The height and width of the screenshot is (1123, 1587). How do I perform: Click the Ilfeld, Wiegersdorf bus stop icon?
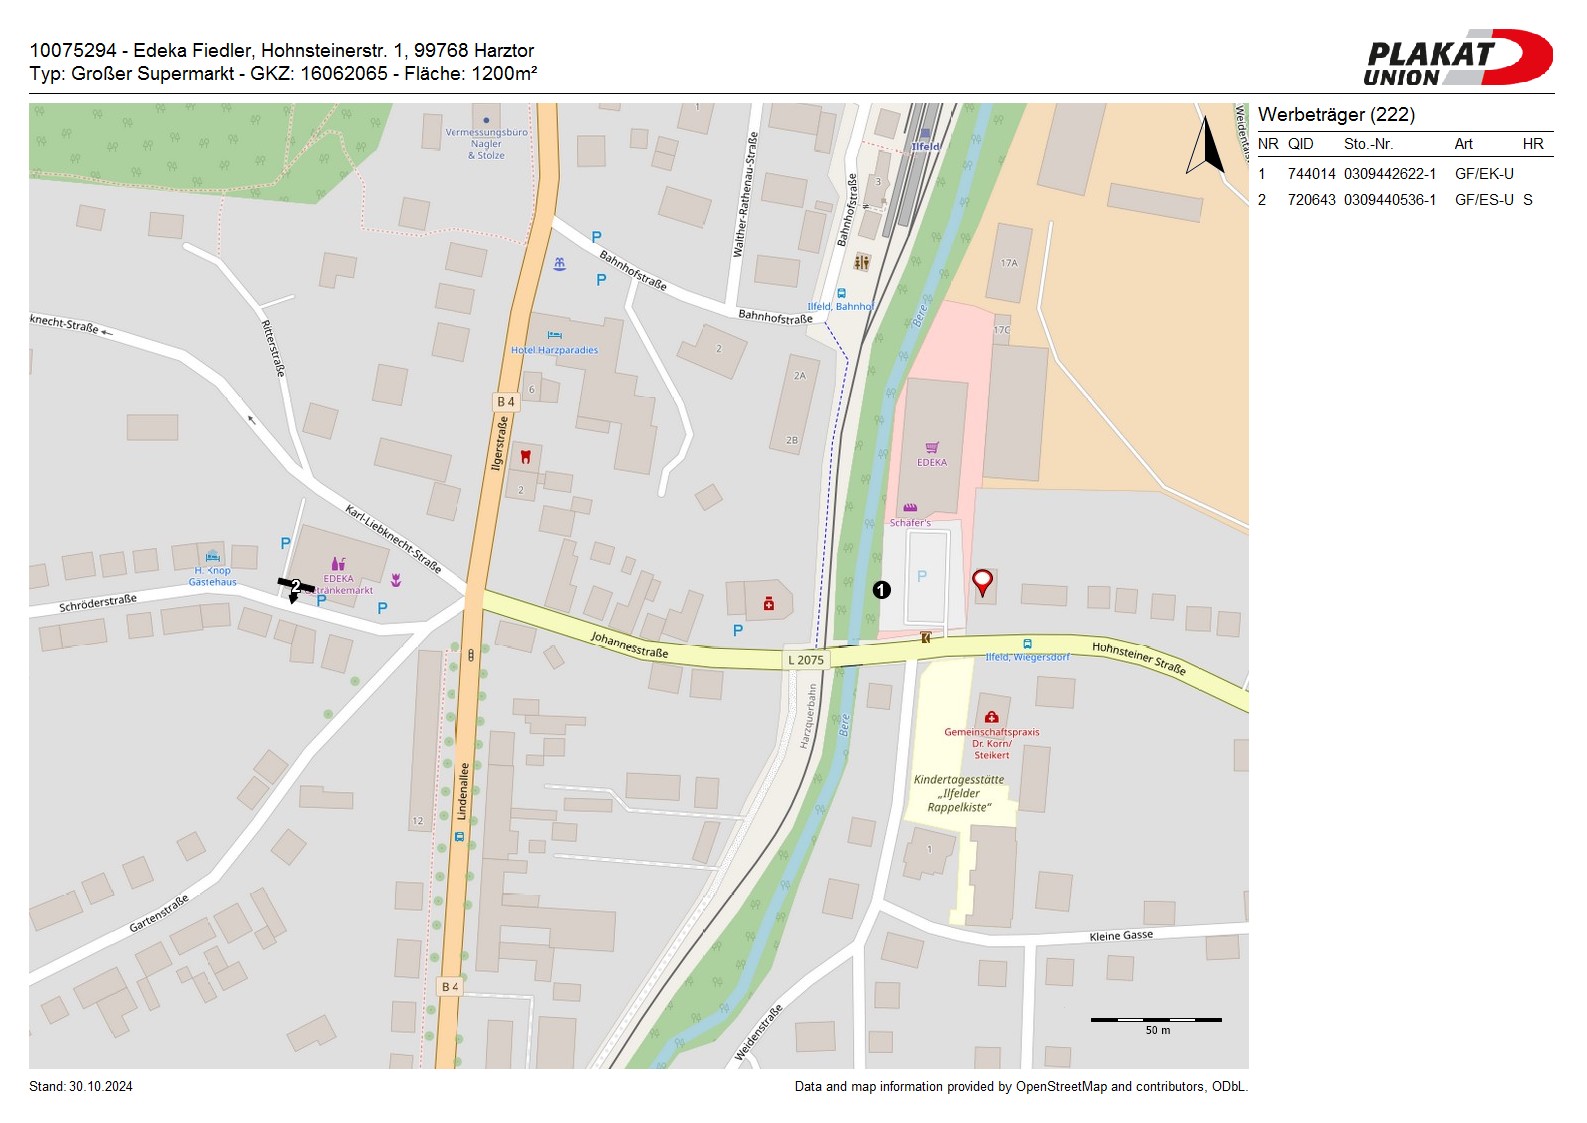pos(1027,644)
